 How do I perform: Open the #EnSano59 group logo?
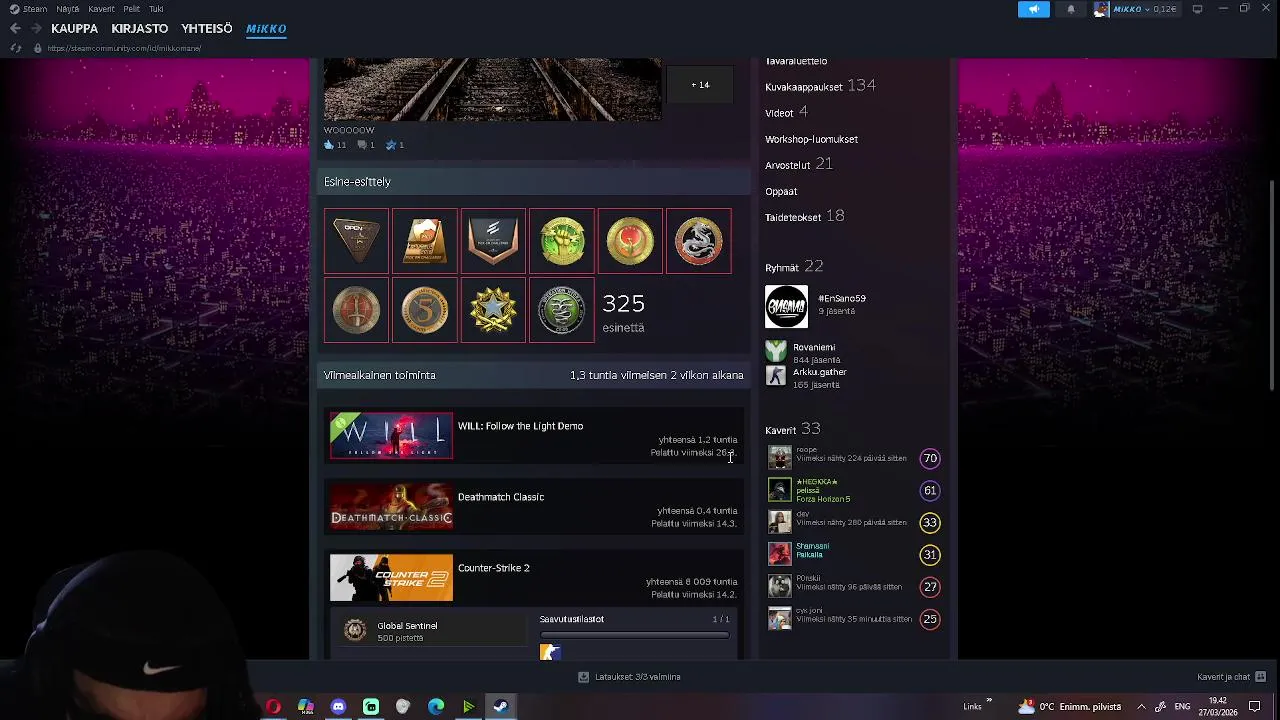[786, 307]
